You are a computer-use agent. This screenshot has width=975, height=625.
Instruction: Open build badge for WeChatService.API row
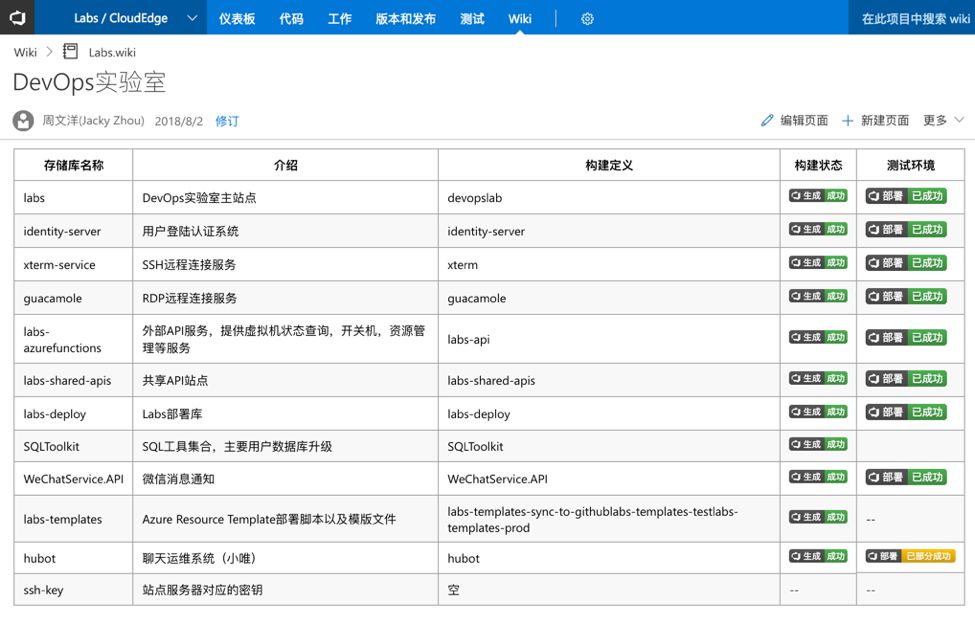coord(818,477)
